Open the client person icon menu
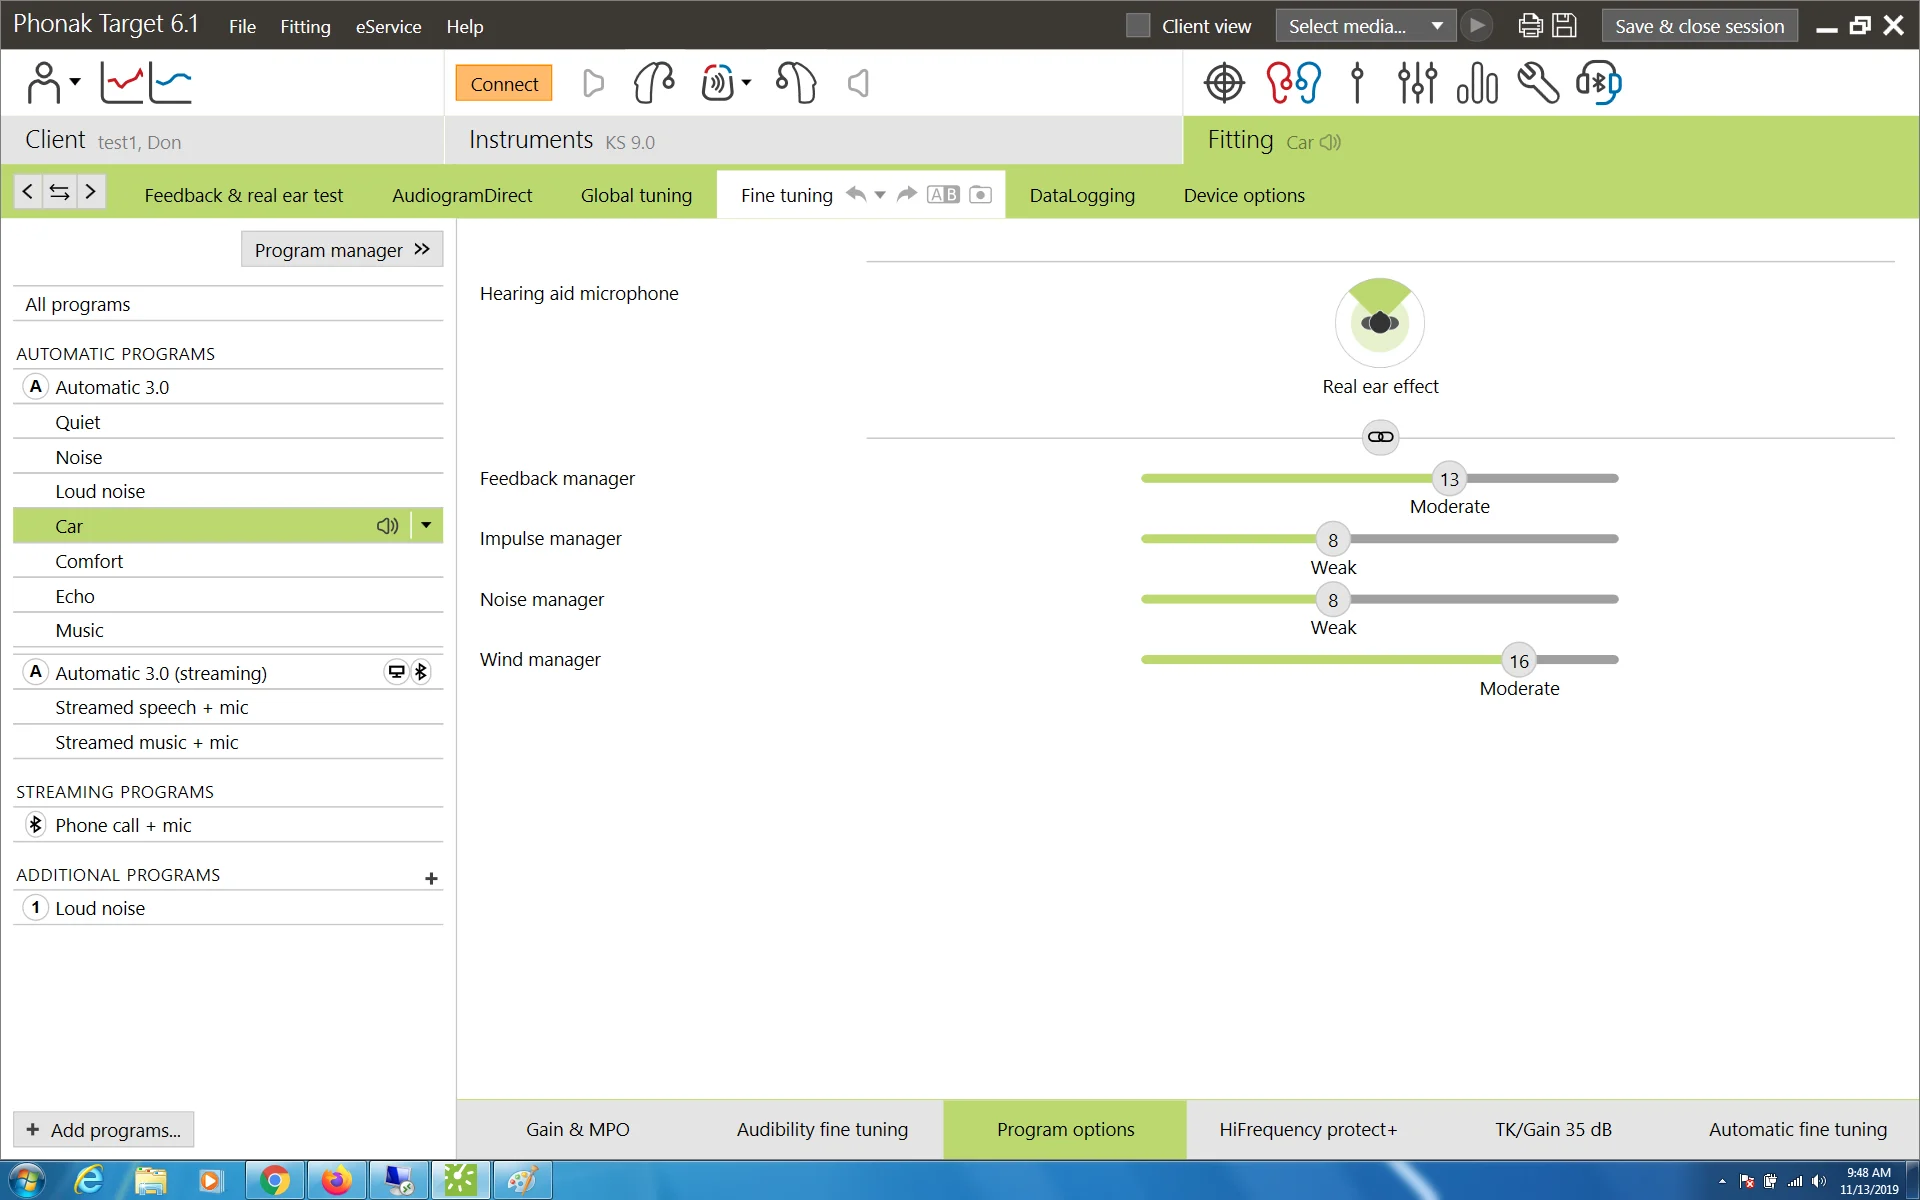1920x1200 pixels. click(x=52, y=83)
